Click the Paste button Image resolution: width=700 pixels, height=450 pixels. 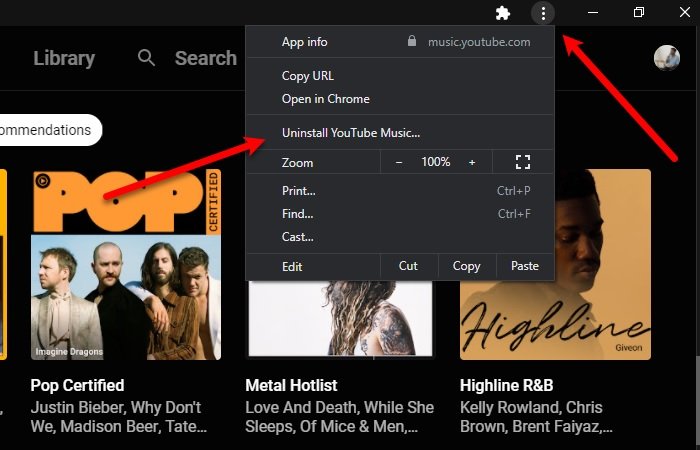click(525, 266)
